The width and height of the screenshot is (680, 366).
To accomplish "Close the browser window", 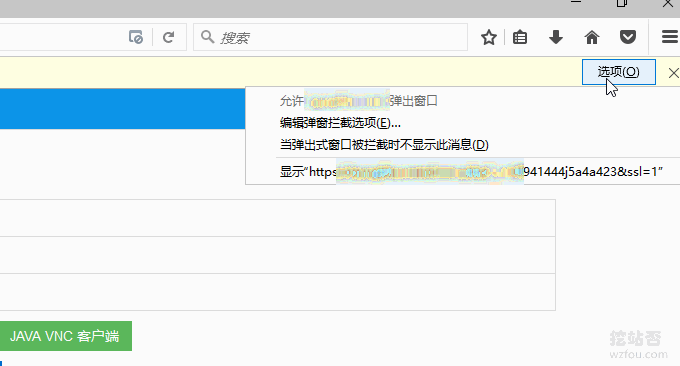I will click(668, 3).
